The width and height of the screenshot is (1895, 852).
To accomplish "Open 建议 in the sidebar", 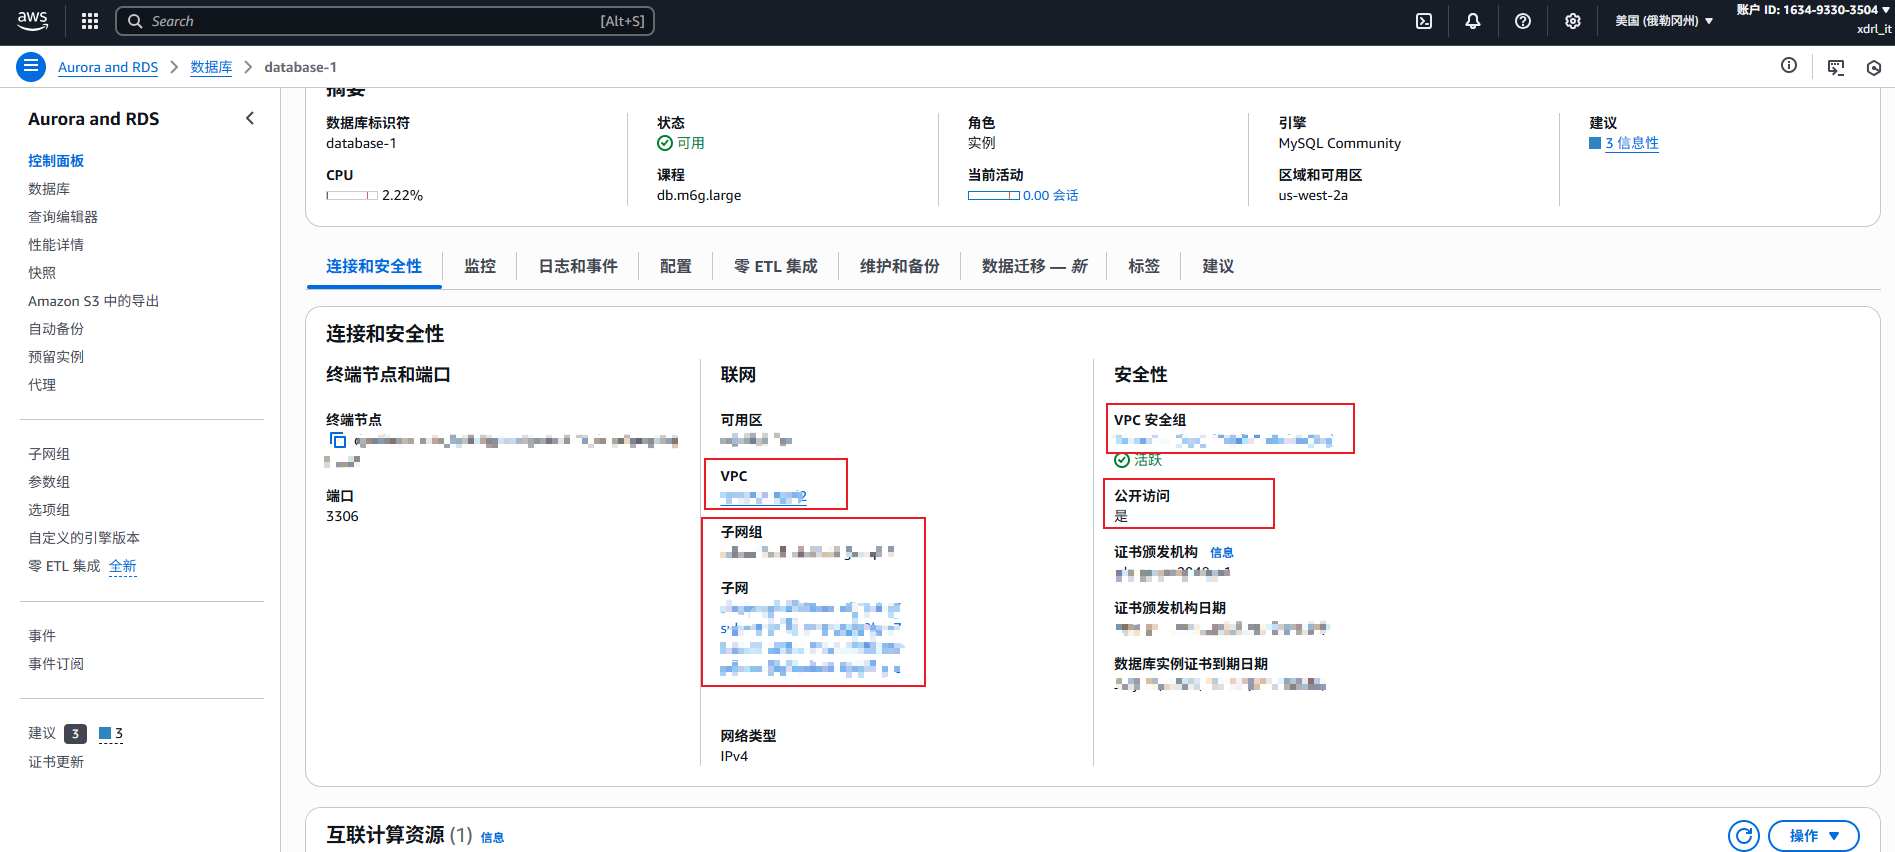I will [x=42, y=734].
